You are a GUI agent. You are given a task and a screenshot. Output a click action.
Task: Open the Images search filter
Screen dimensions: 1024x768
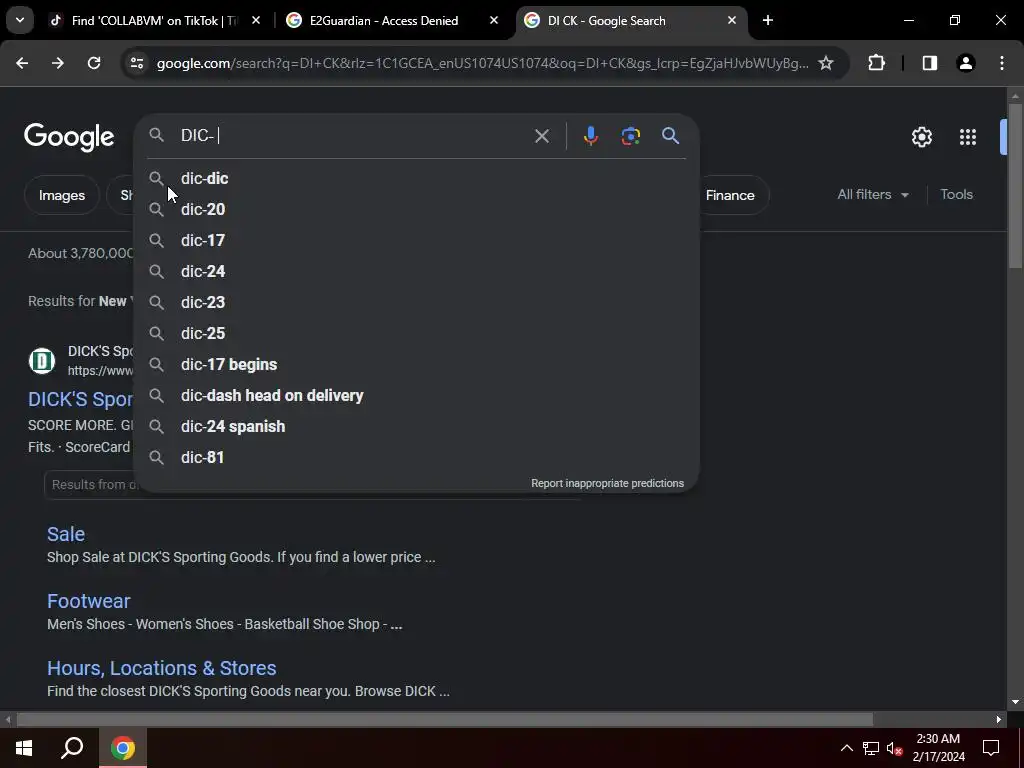point(61,195)
